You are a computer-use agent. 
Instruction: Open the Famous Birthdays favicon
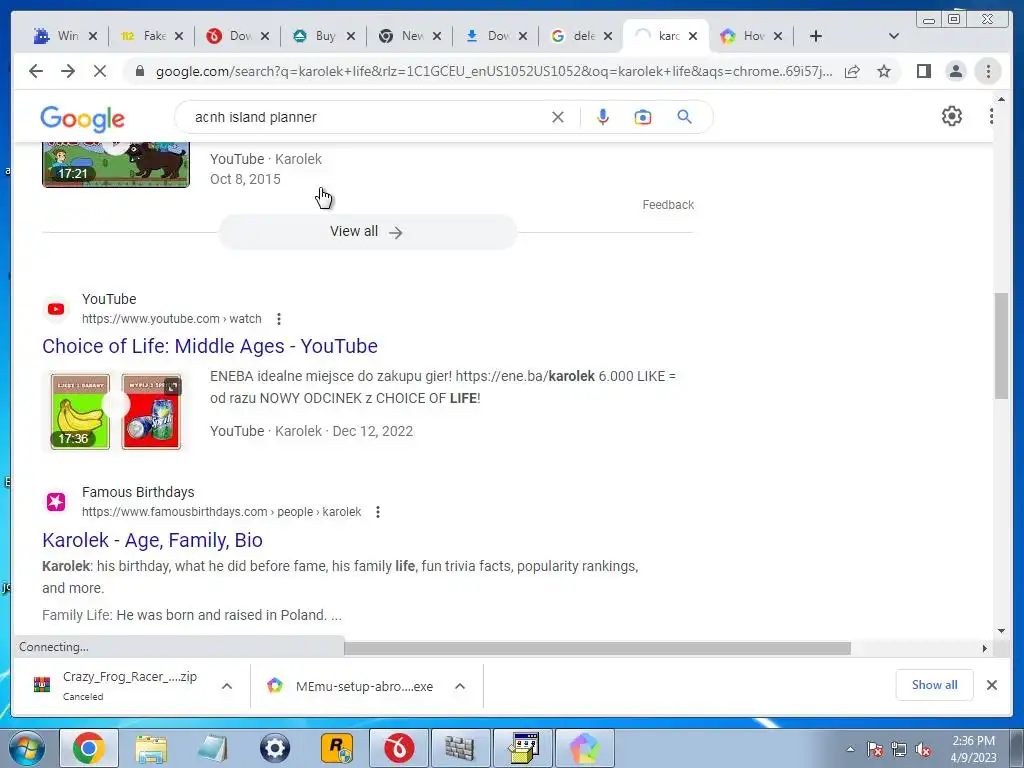point(56,502)
